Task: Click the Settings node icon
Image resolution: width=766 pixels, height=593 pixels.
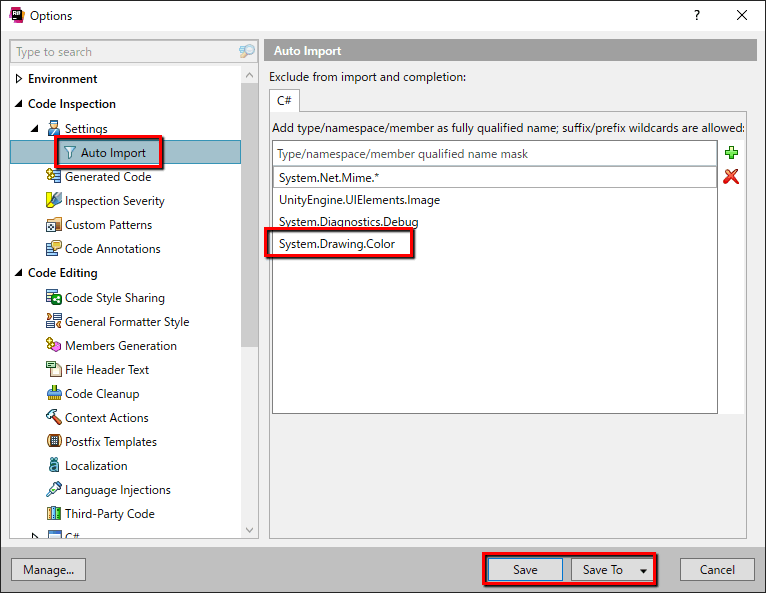Action: click(x=54, y=128)
